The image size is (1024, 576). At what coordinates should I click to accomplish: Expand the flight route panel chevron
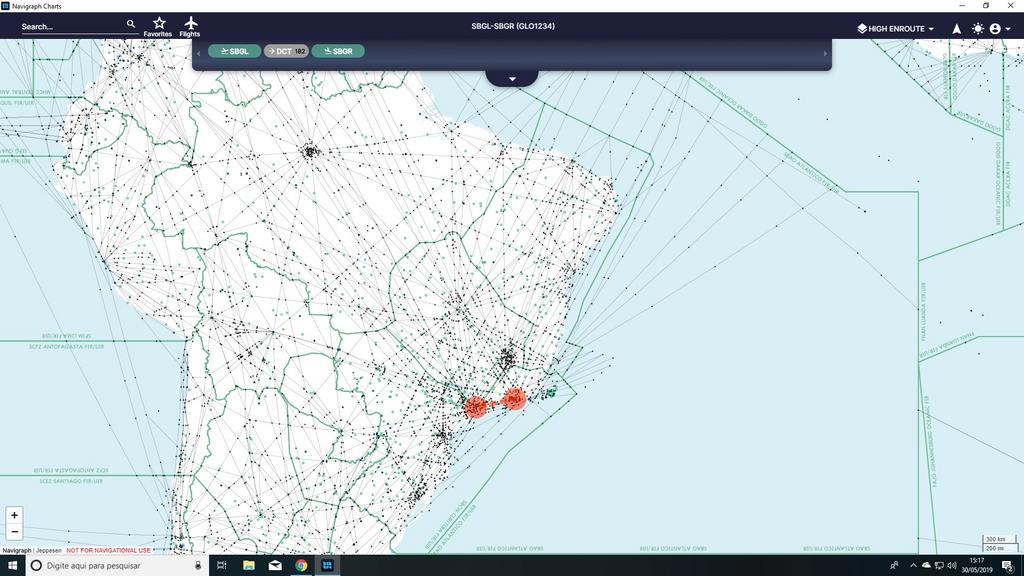pos(512,78)
